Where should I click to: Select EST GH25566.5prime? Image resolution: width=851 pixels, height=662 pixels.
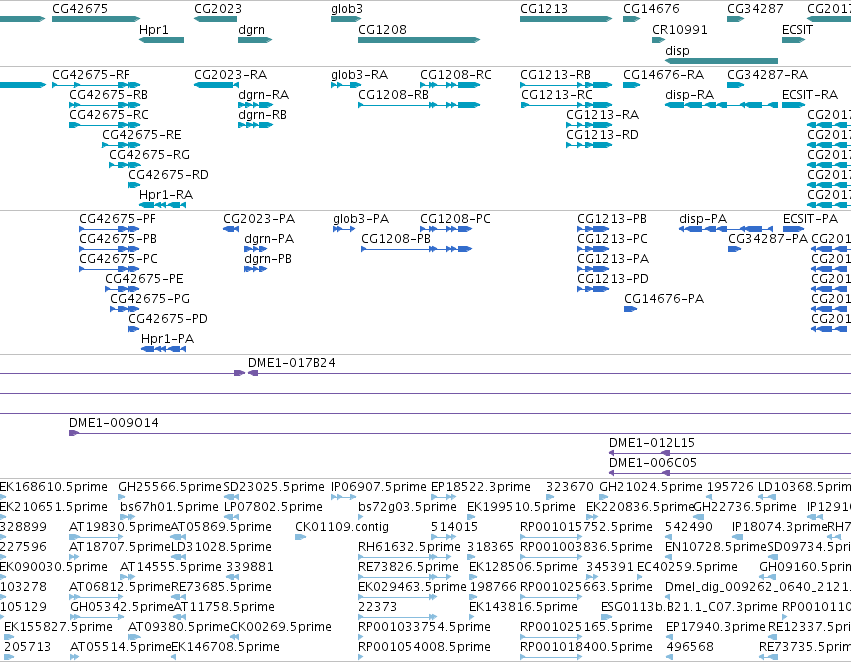(170, 487)
